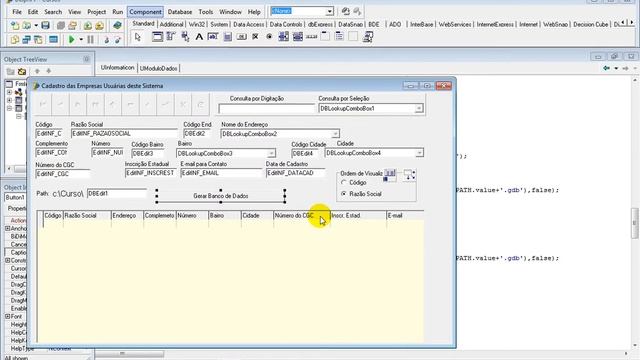Click the Save current desktop icon
Viewport: 640px width, 360px height.
point(346,11)
